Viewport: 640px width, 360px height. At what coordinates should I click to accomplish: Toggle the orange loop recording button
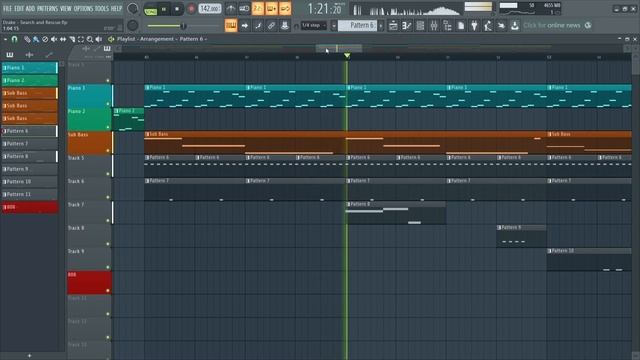[285, 9]
